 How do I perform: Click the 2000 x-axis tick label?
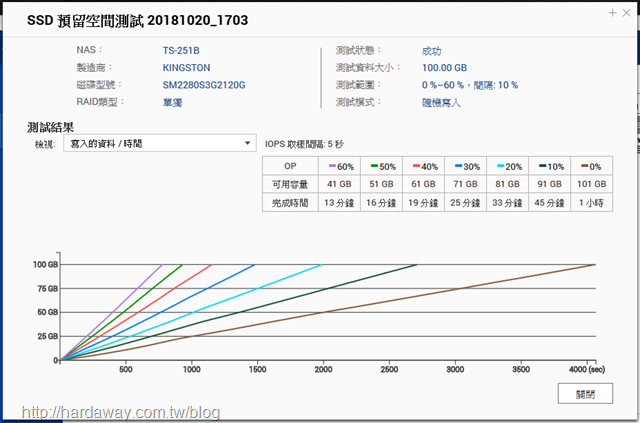[323, 370]
